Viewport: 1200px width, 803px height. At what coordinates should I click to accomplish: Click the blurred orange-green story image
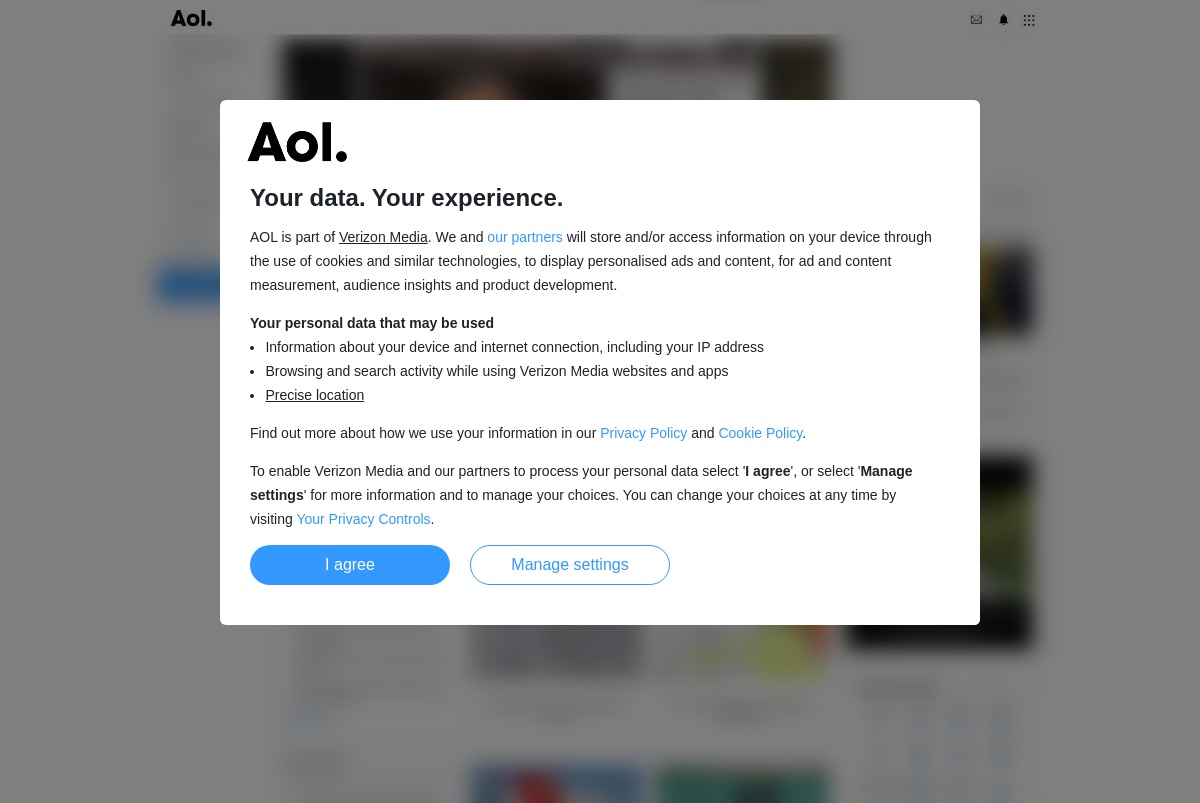coord(741,651)
